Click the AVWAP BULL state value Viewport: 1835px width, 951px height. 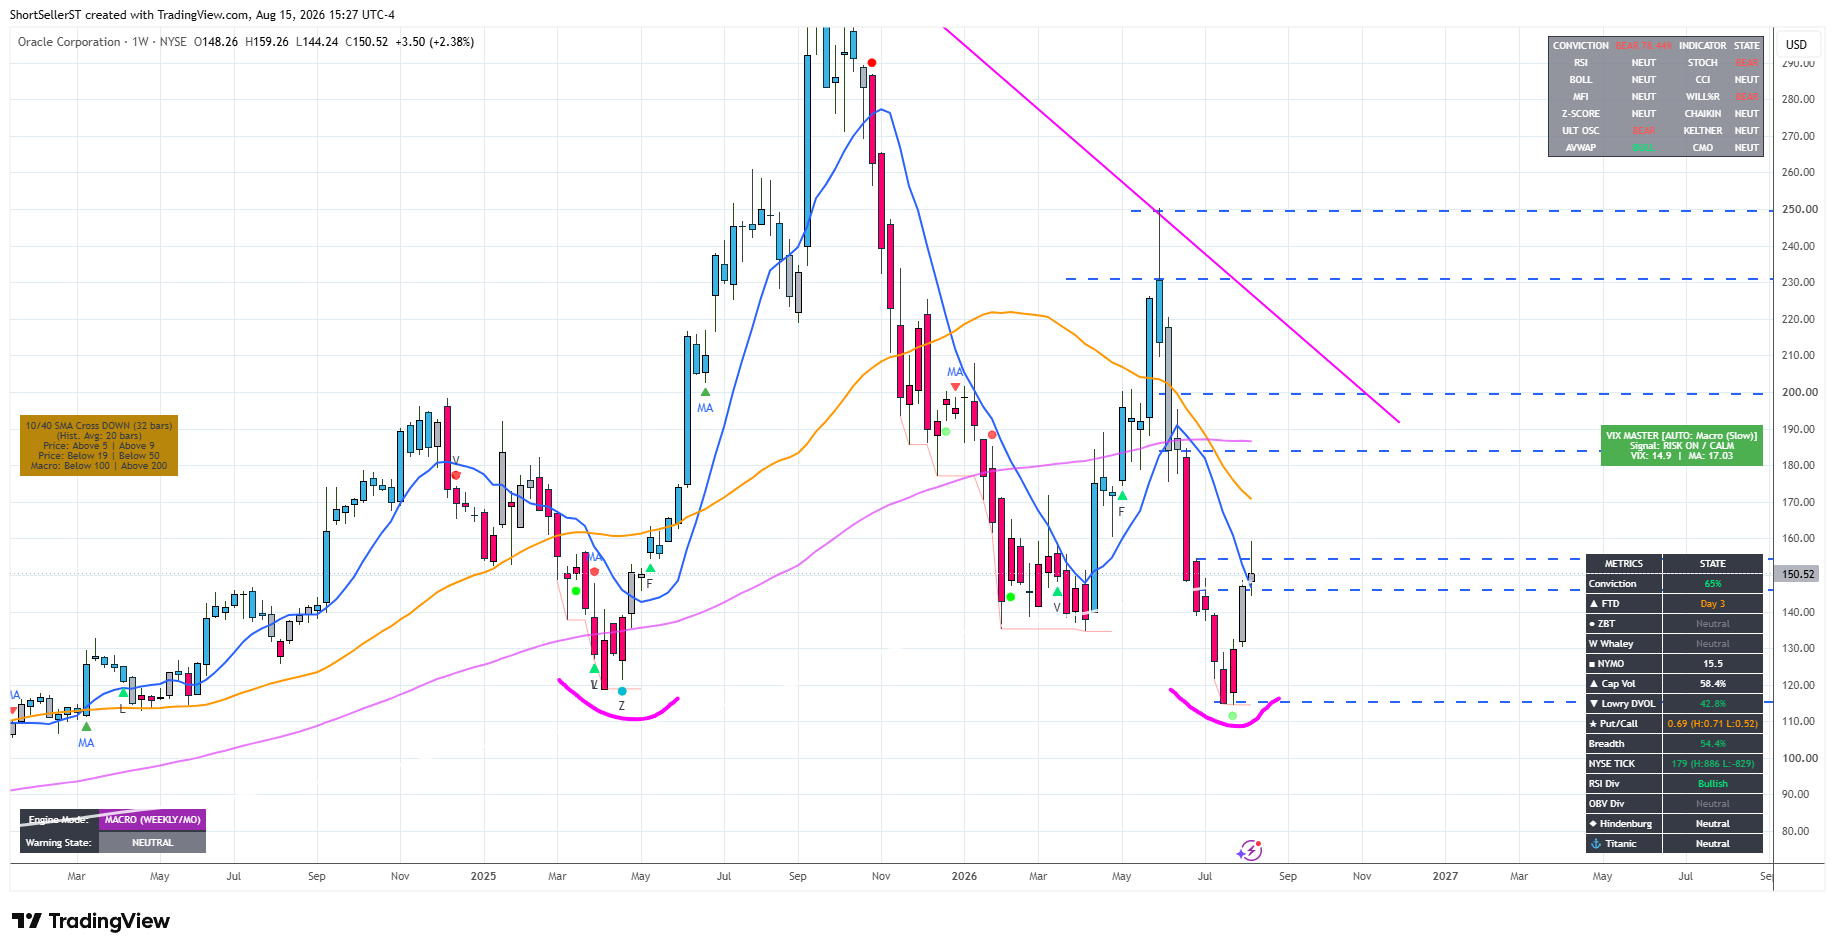click(1644, 148)
